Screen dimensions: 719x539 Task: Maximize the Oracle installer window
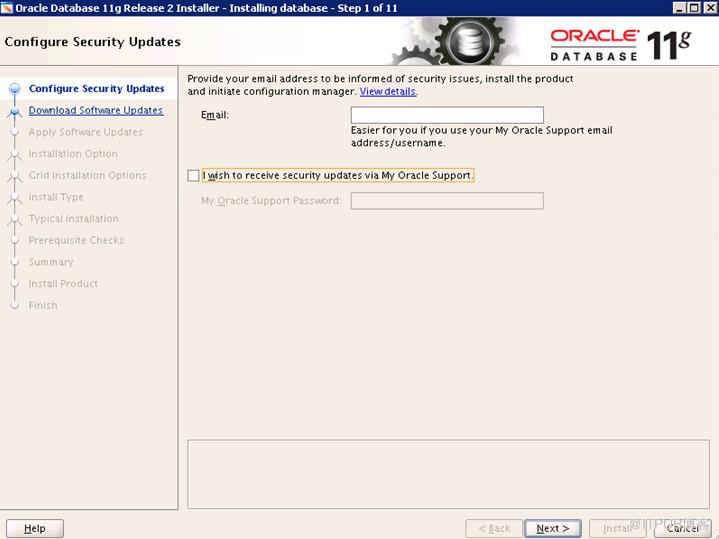[694, 8]
